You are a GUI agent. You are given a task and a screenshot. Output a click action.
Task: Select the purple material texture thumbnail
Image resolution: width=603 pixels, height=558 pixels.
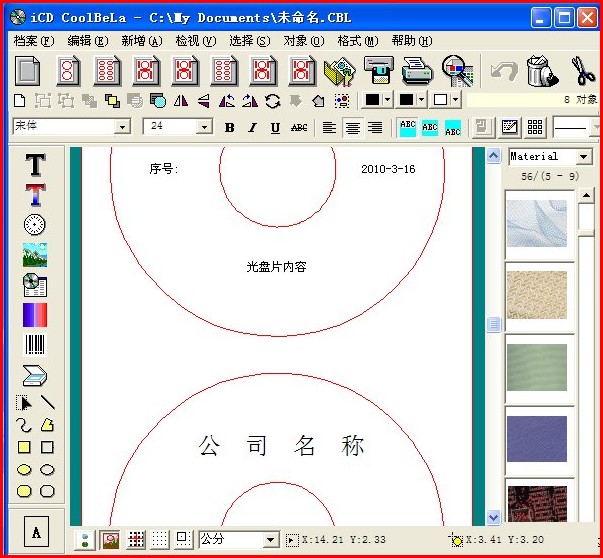537,439
